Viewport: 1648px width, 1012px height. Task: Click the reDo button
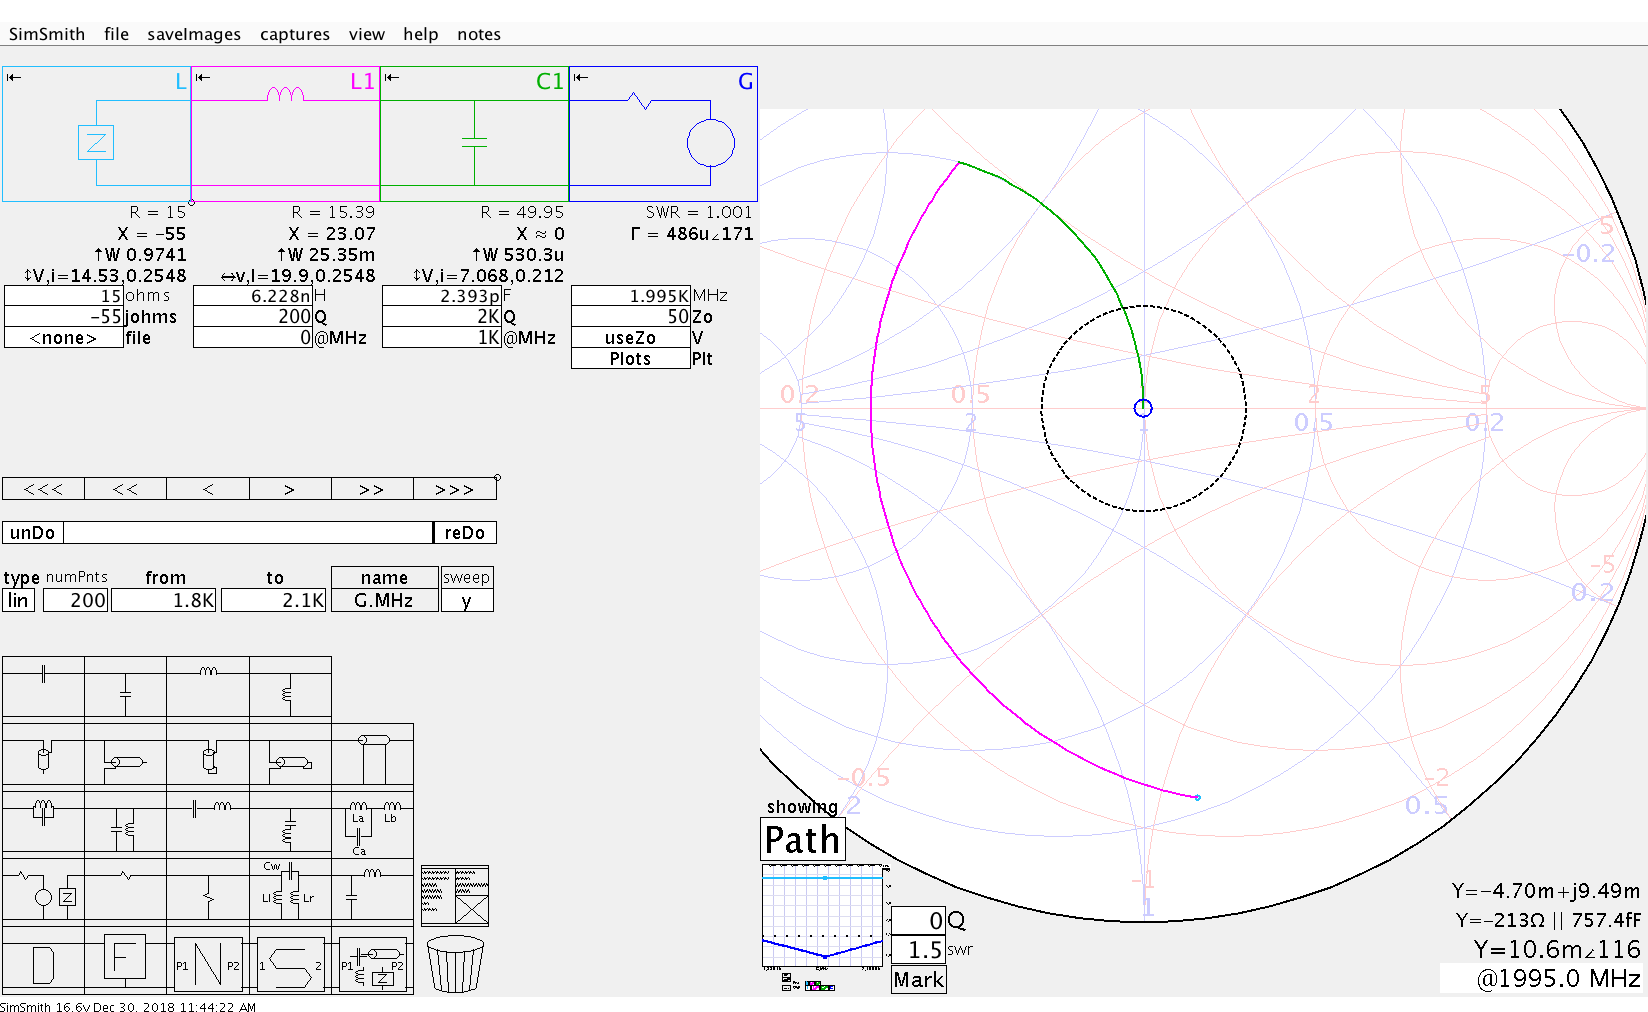[x=465, y=533]
